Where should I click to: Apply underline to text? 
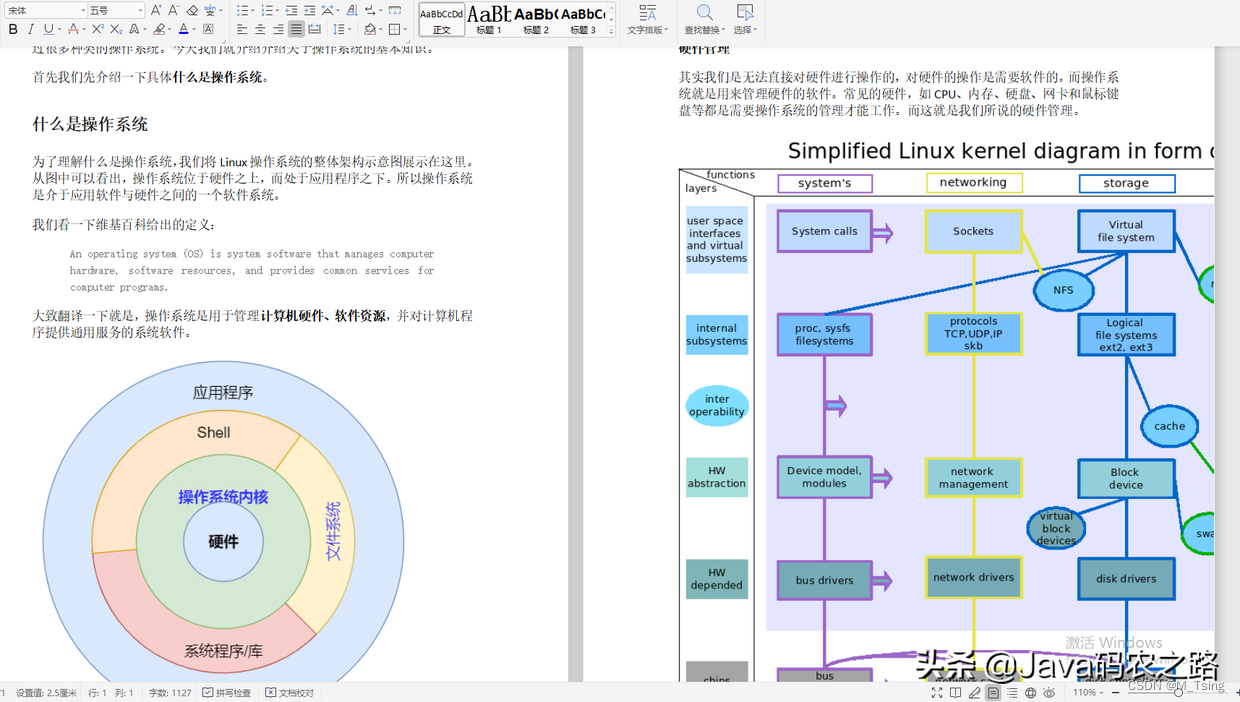[48, 29]
